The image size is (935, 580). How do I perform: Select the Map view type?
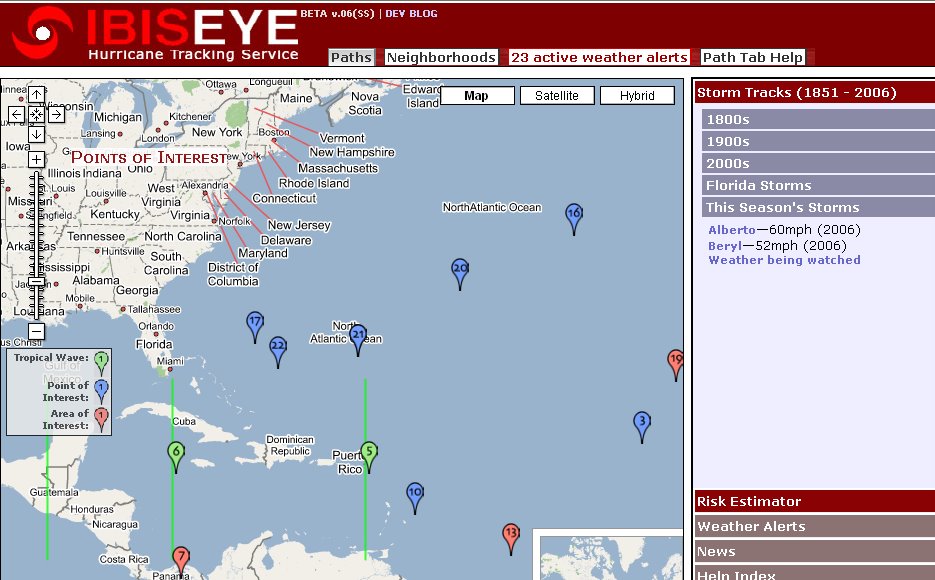[x=476, y=96]
